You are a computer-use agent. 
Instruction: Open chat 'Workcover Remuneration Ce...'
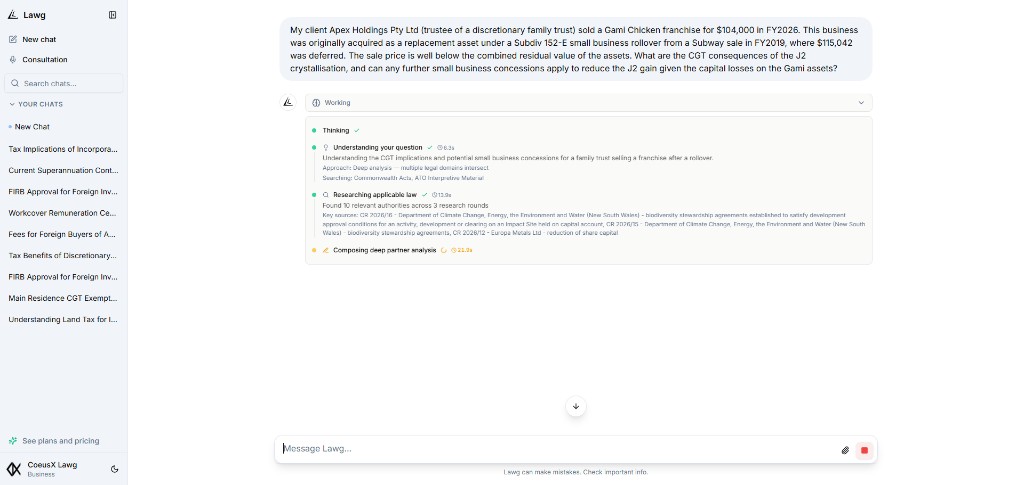click(63, 213)
